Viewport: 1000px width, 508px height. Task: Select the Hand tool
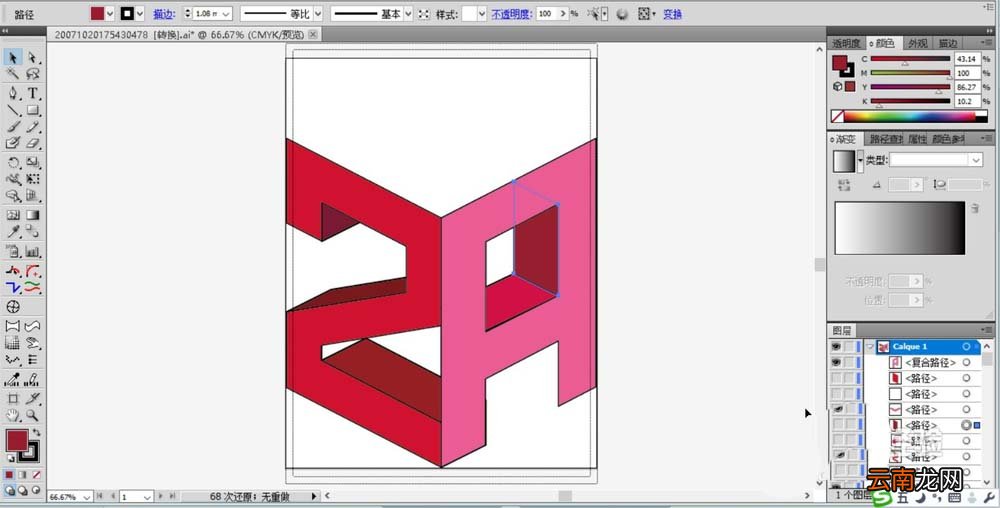tap(13, 416)
